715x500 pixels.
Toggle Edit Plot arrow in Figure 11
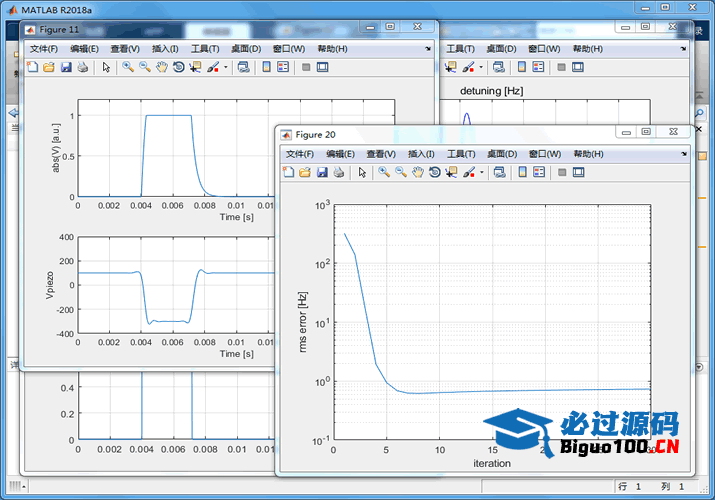tap(106, 67)
